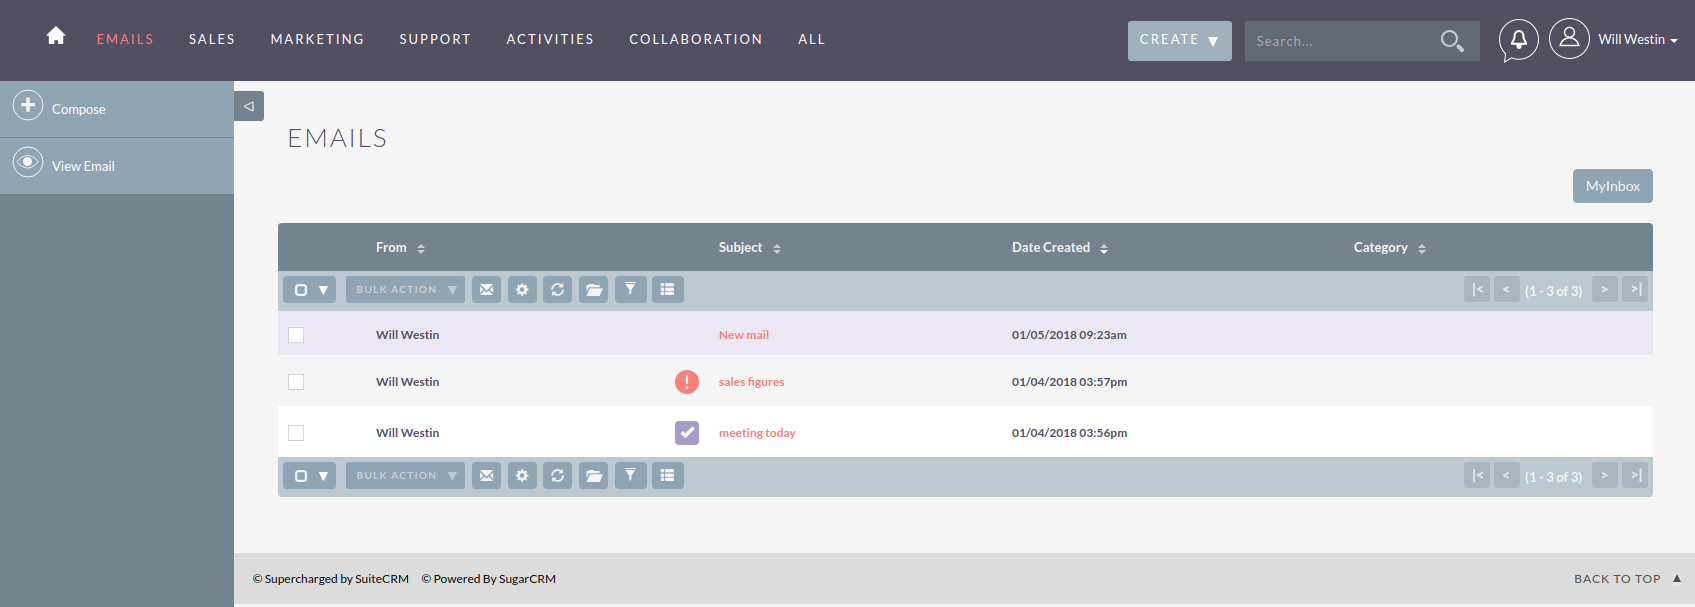Check the box for 'meeting today' email
The width and height of the screenshot is (1695, 607).
296,433
